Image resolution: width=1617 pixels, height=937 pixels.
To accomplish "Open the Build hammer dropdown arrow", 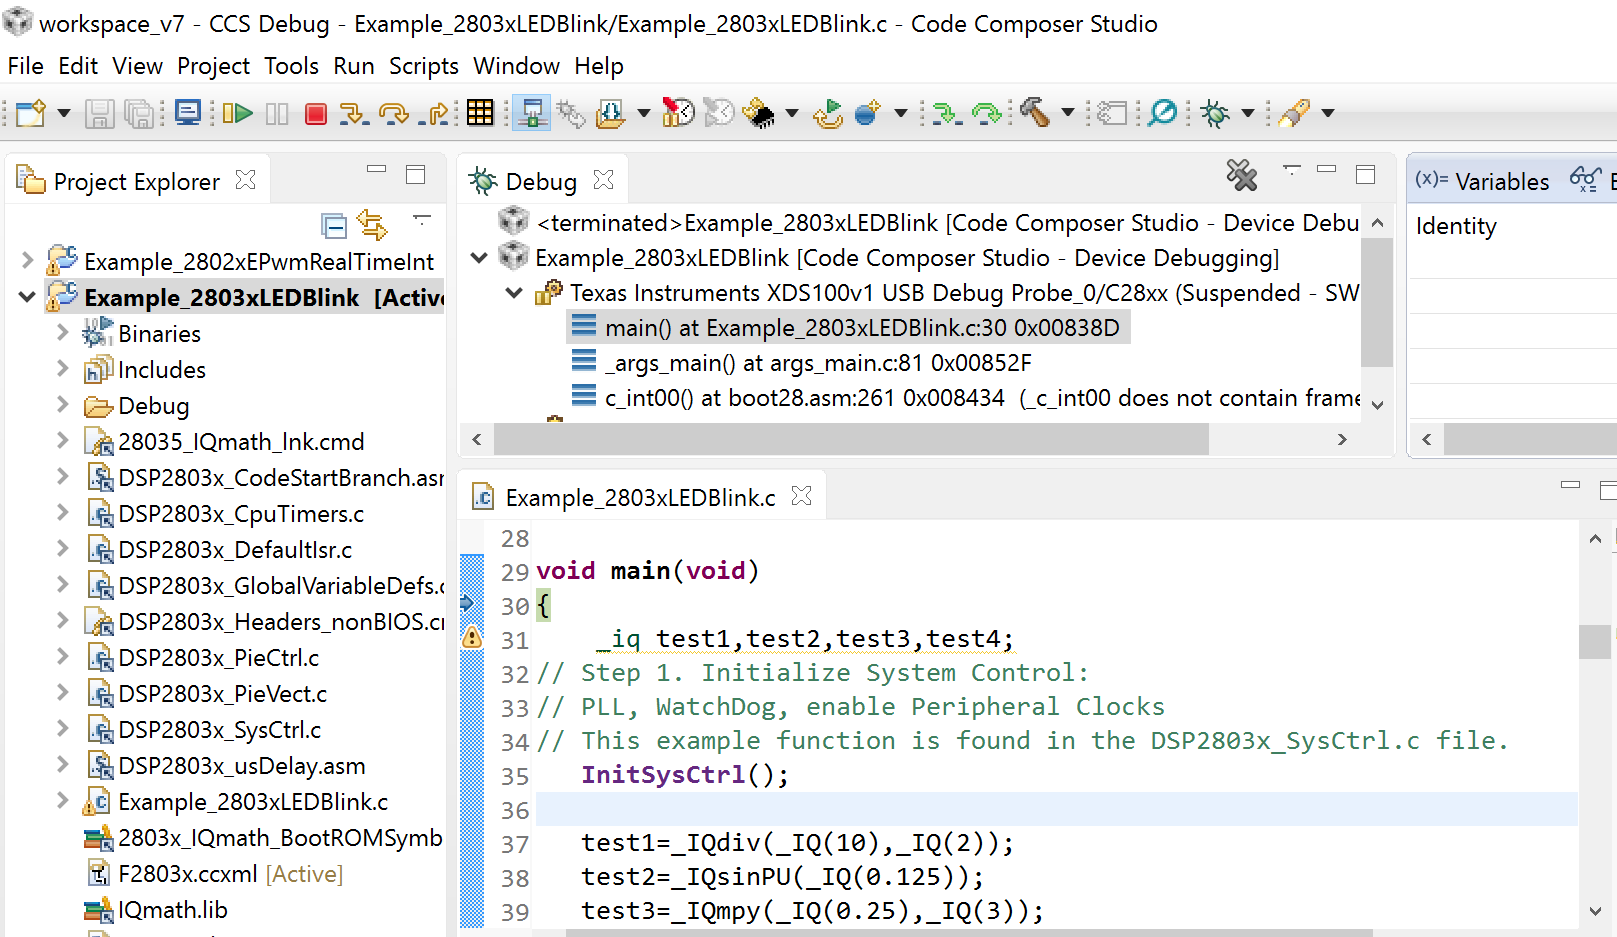I will tap(1067, 113).
